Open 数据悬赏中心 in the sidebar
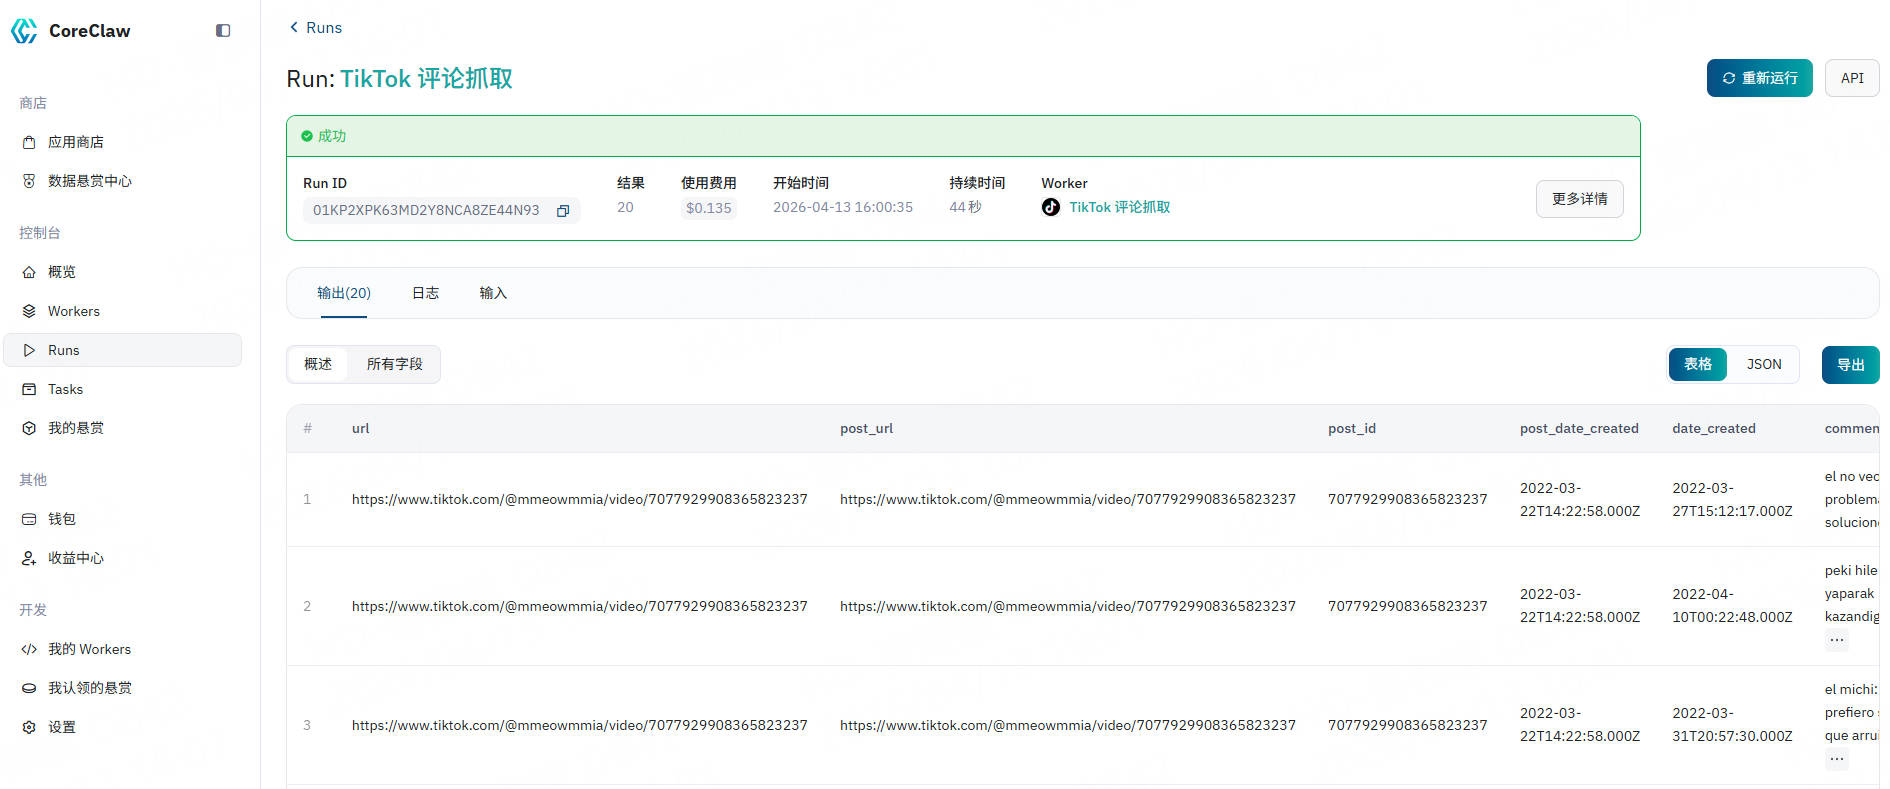This screenshot has width=1890, height=789. pos(89,181)
